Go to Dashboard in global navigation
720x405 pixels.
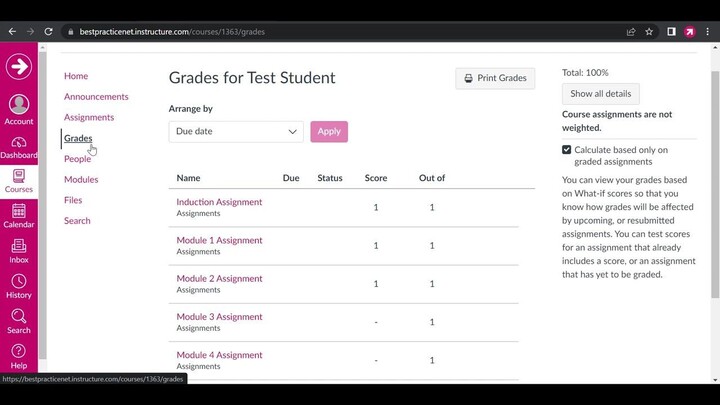coord(19,148)
